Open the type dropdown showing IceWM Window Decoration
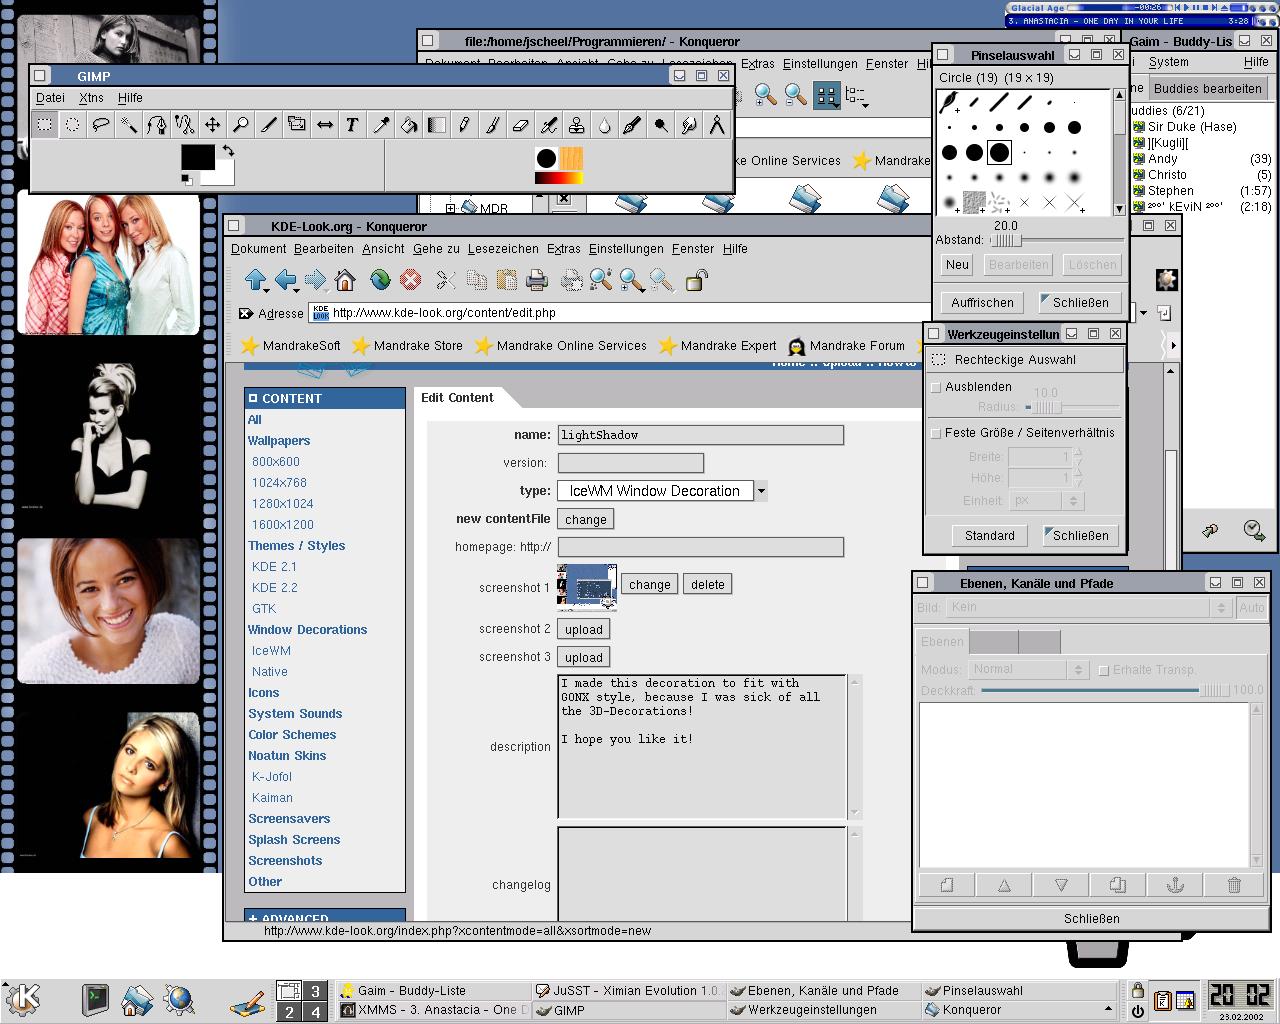Viewport: 1280px width, 1024px height. click(662, 491)
